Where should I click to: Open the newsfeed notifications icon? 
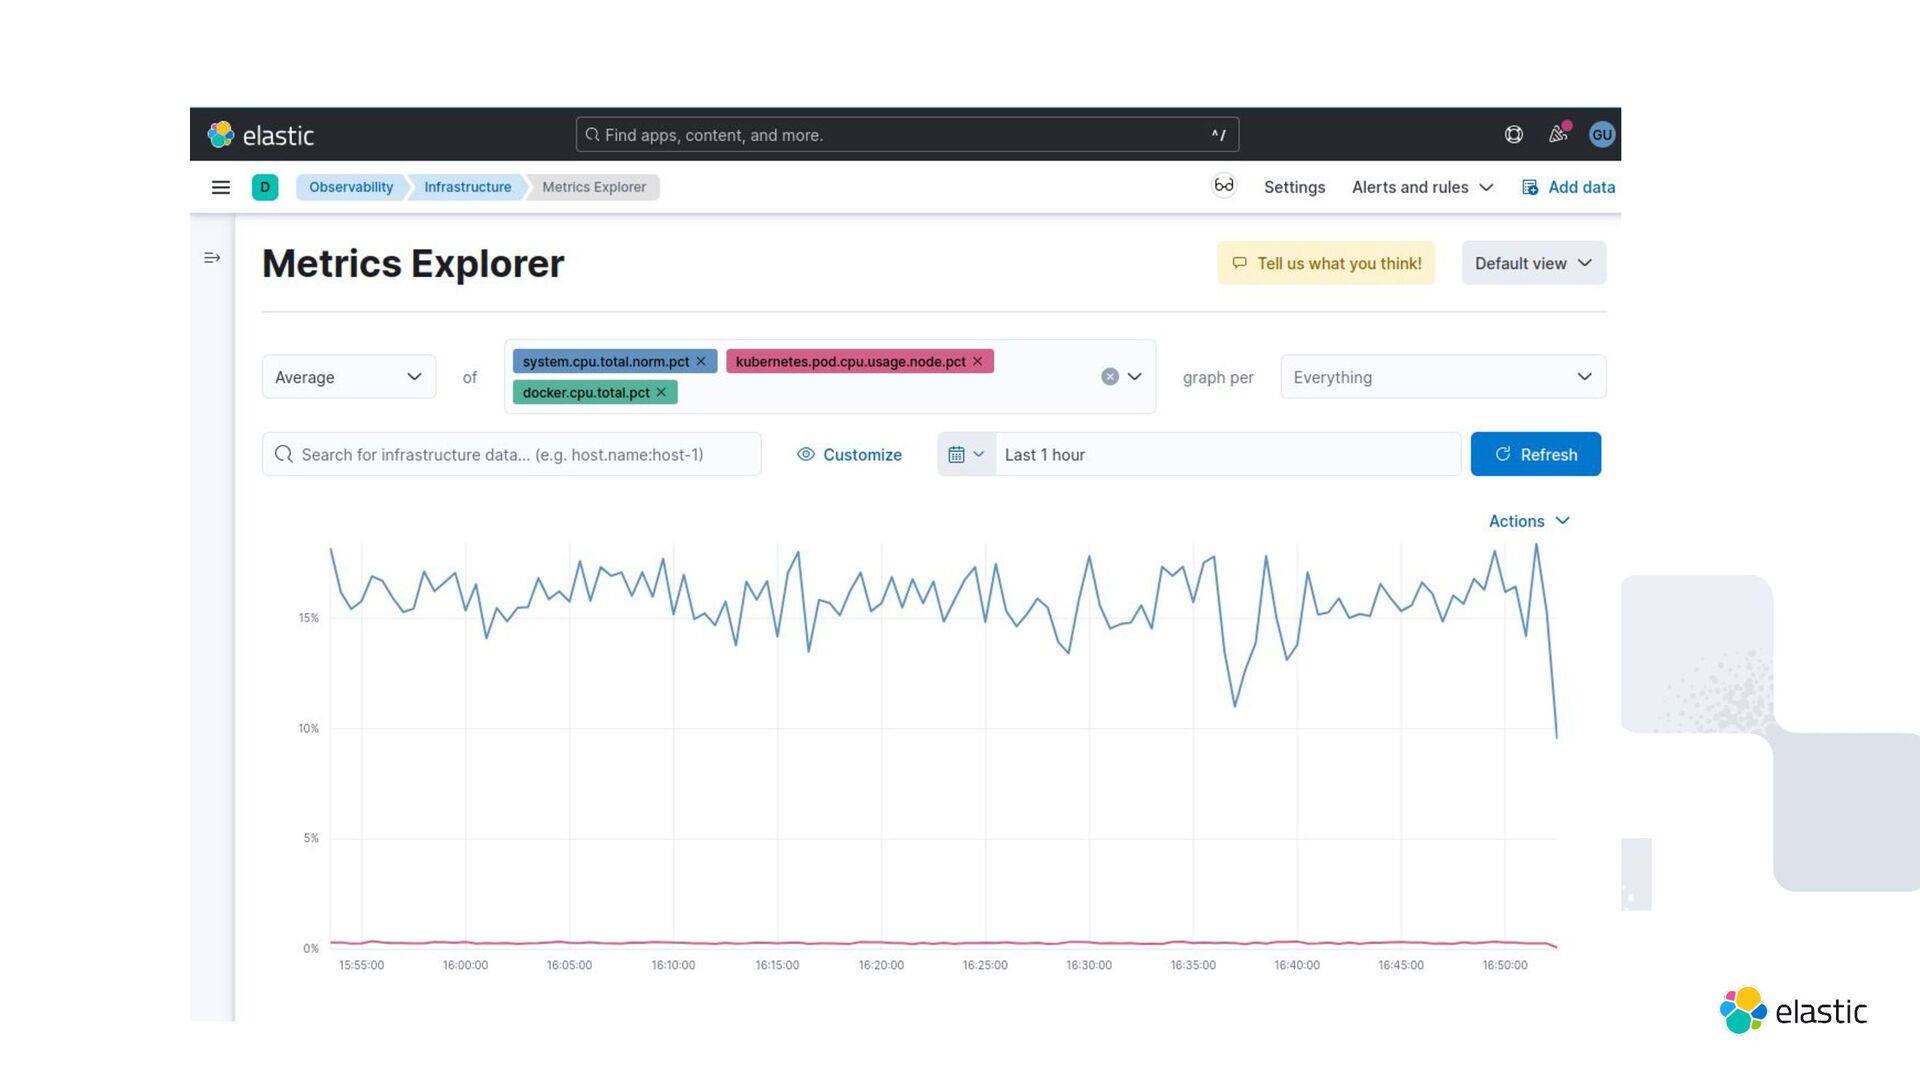tap(1558, 134)
